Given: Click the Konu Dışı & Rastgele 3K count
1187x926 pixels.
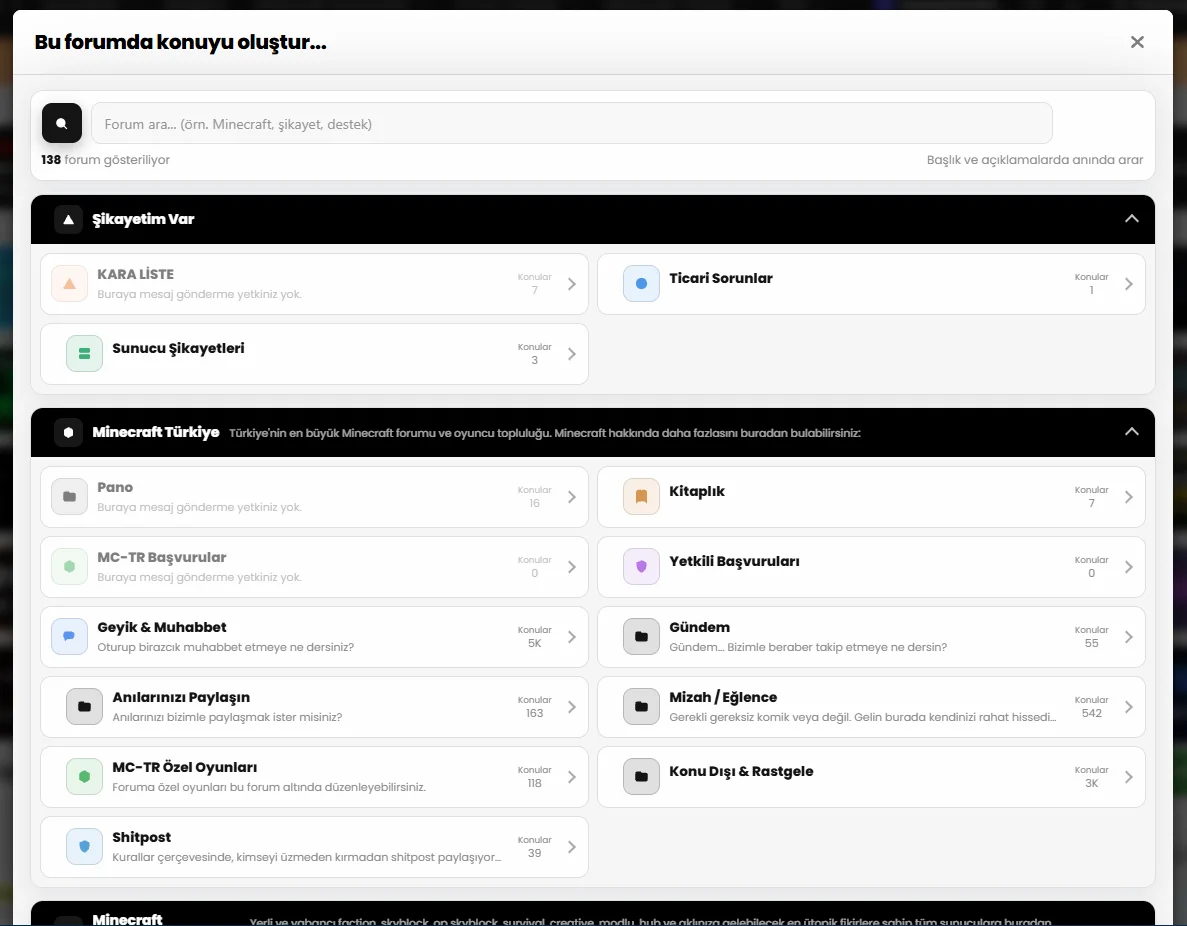Looking at the screenshot, I should click(x=1092, y=783).
